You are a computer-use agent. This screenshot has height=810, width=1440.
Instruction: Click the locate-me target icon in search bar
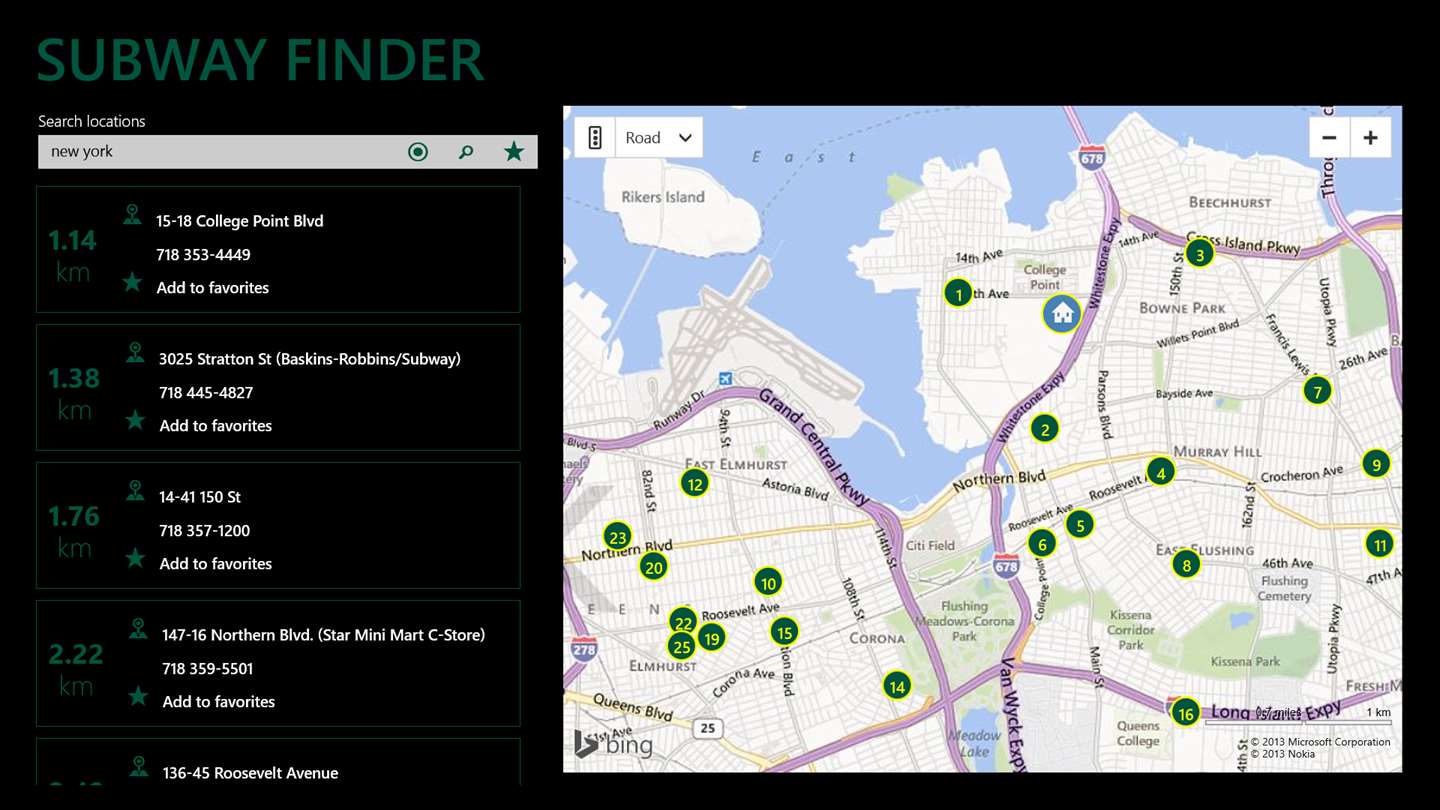pos(418,152)
